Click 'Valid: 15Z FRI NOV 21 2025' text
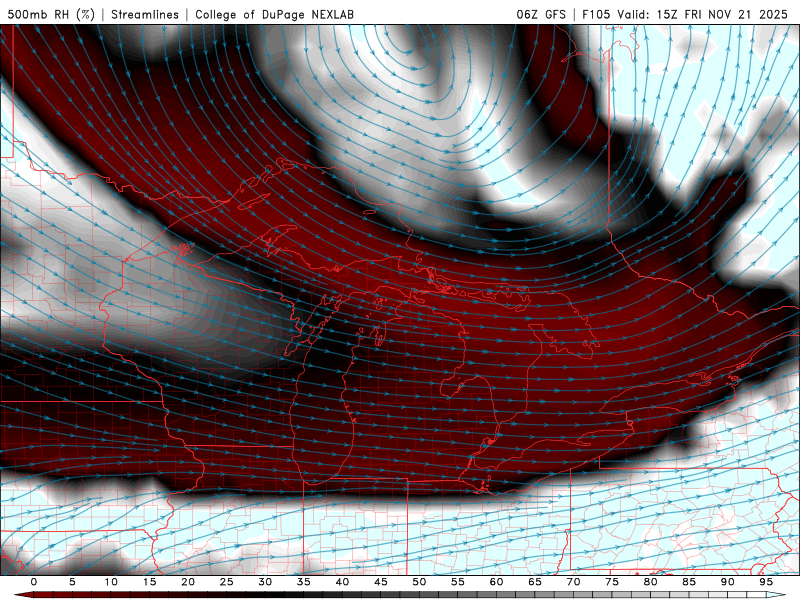Screen dimensions: 800x600 pos(703,14)
